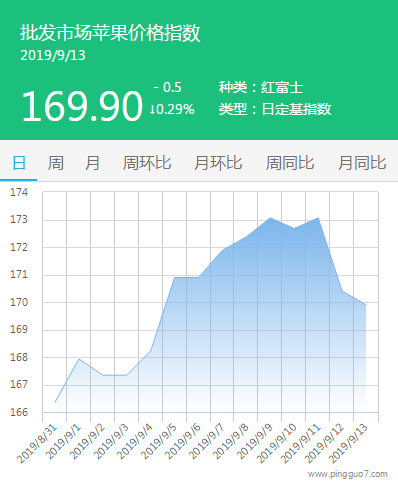Click the percentage change ↓0.29%

tap(172, 109)
